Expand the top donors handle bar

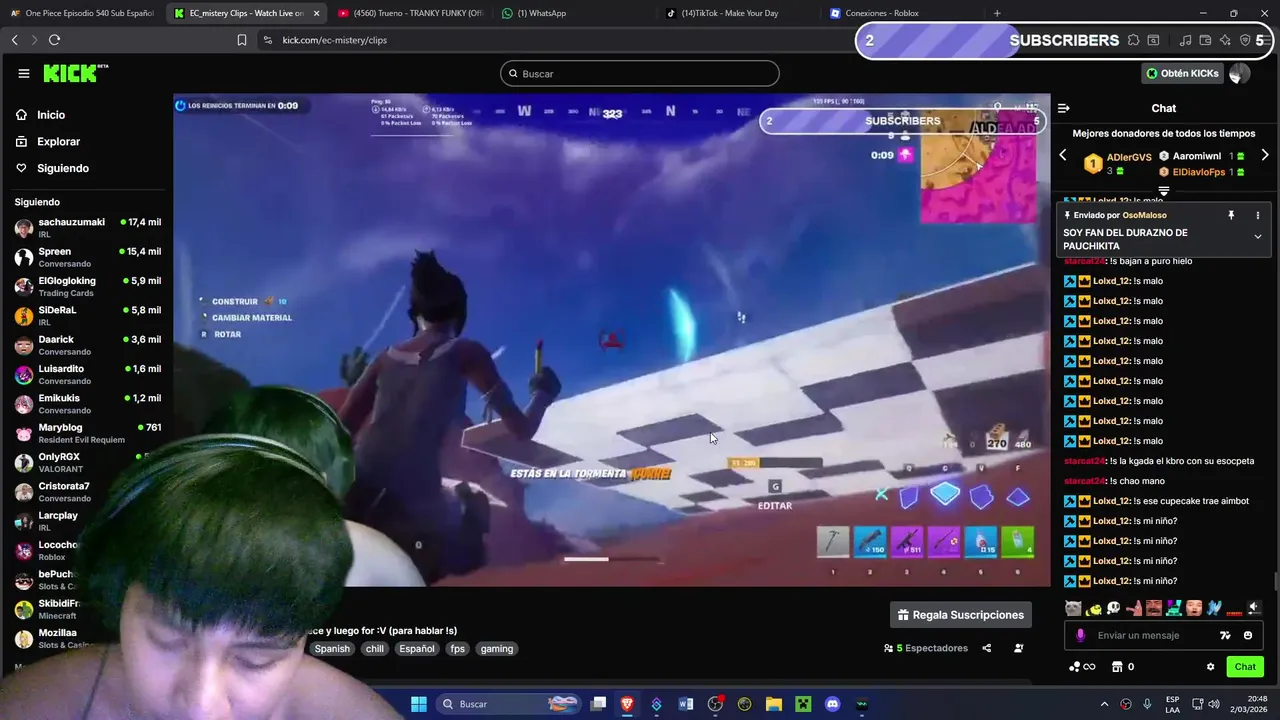point(1164,190)
